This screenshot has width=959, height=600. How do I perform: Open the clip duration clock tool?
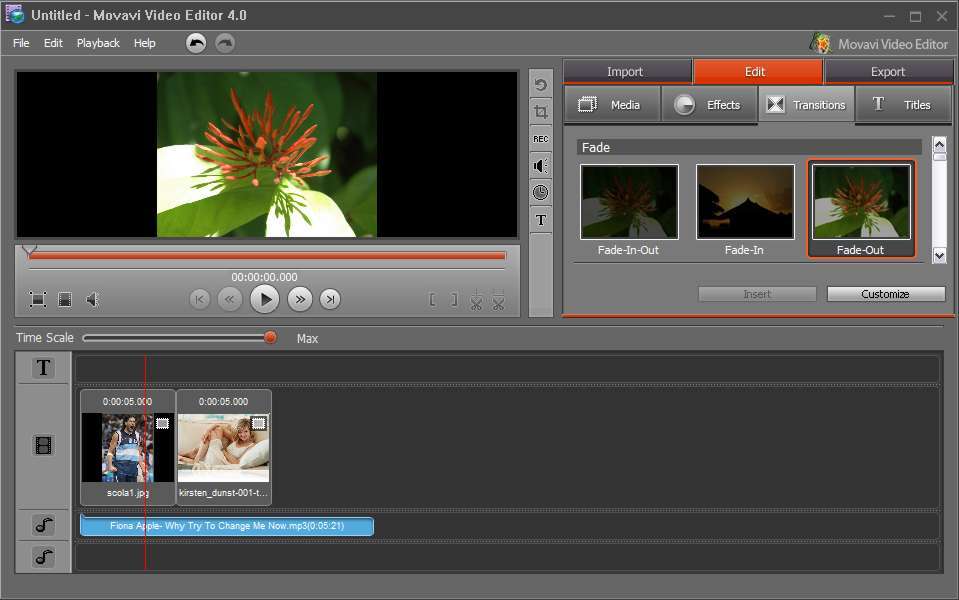click(x=540, y=191)
